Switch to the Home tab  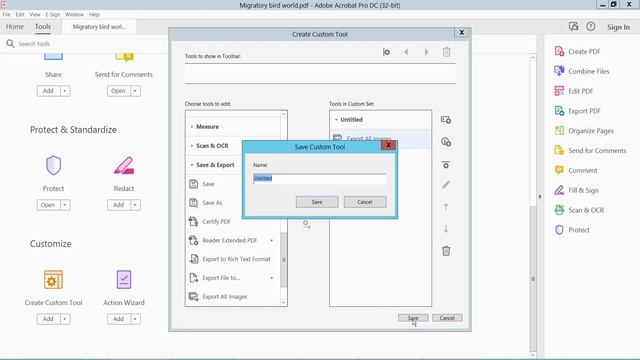[15, 27]
